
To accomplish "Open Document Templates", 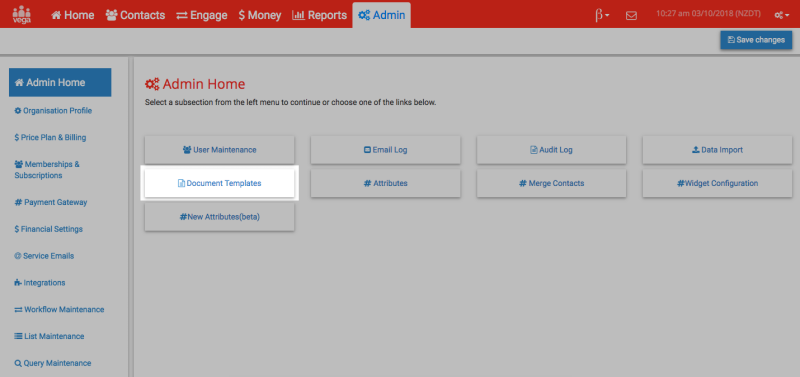I will click(219, 183).
